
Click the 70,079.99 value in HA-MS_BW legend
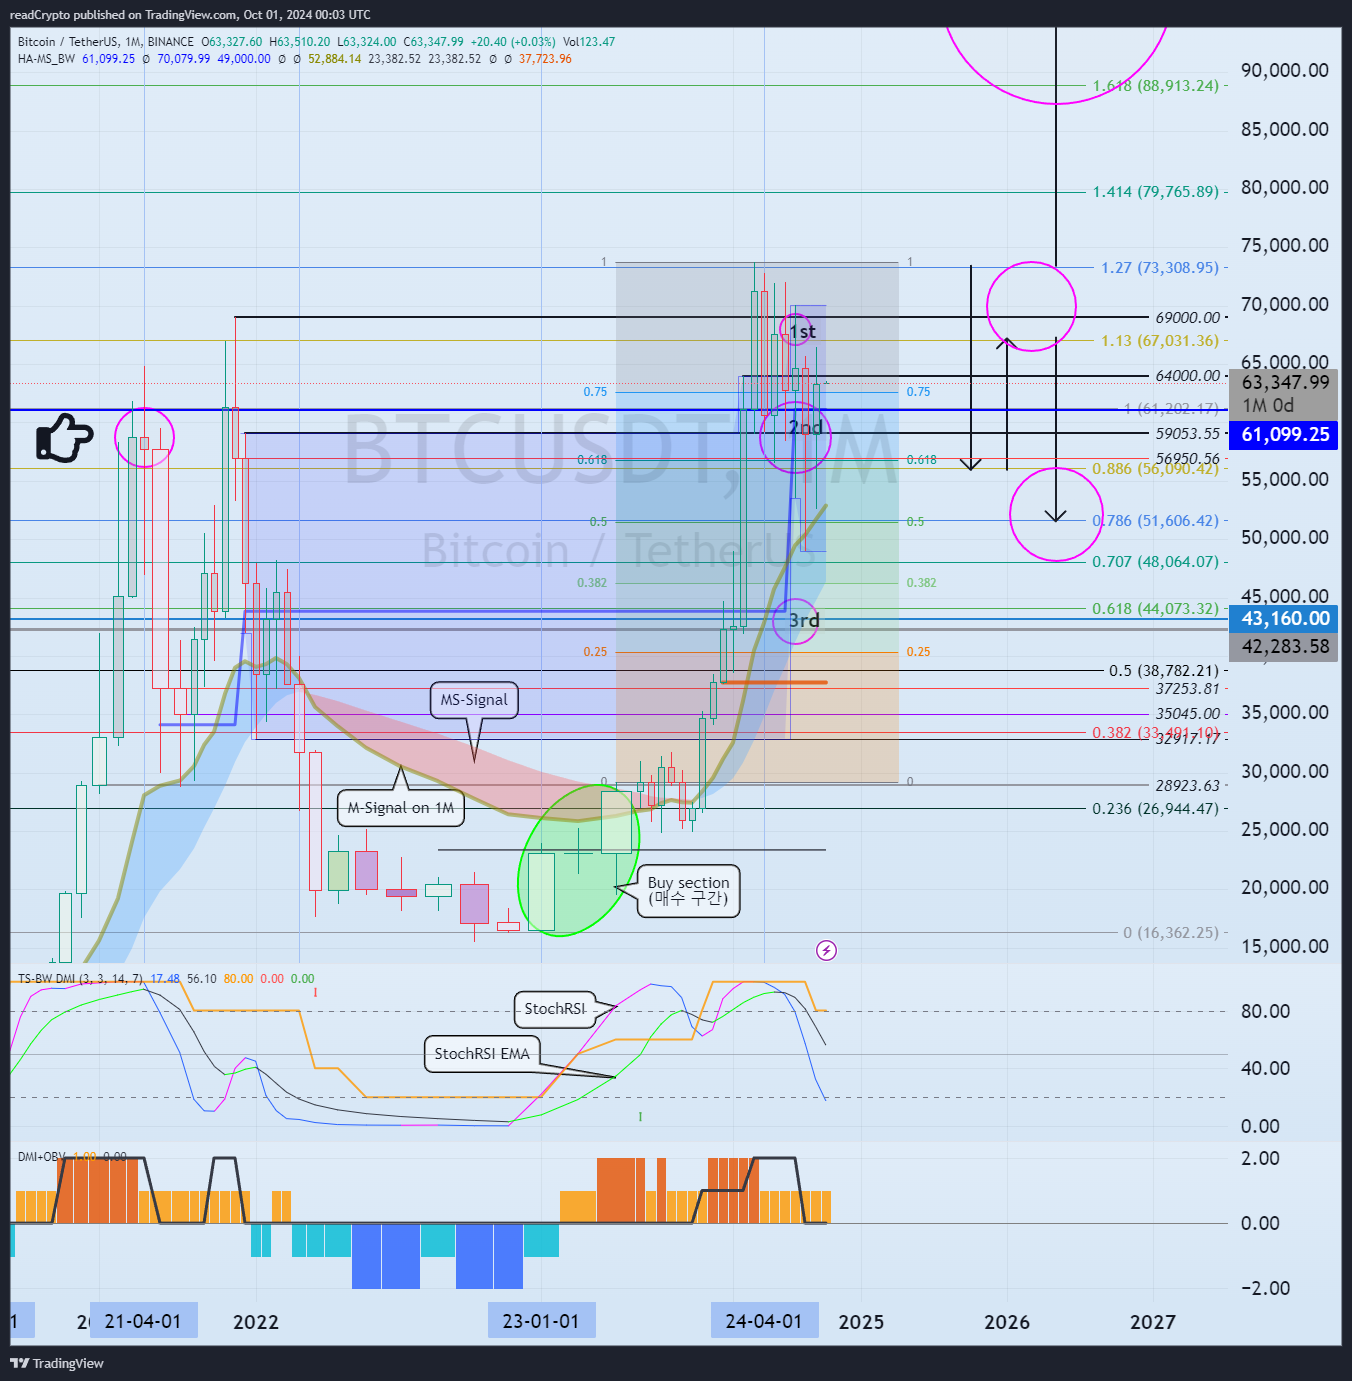tap(183, 59)
